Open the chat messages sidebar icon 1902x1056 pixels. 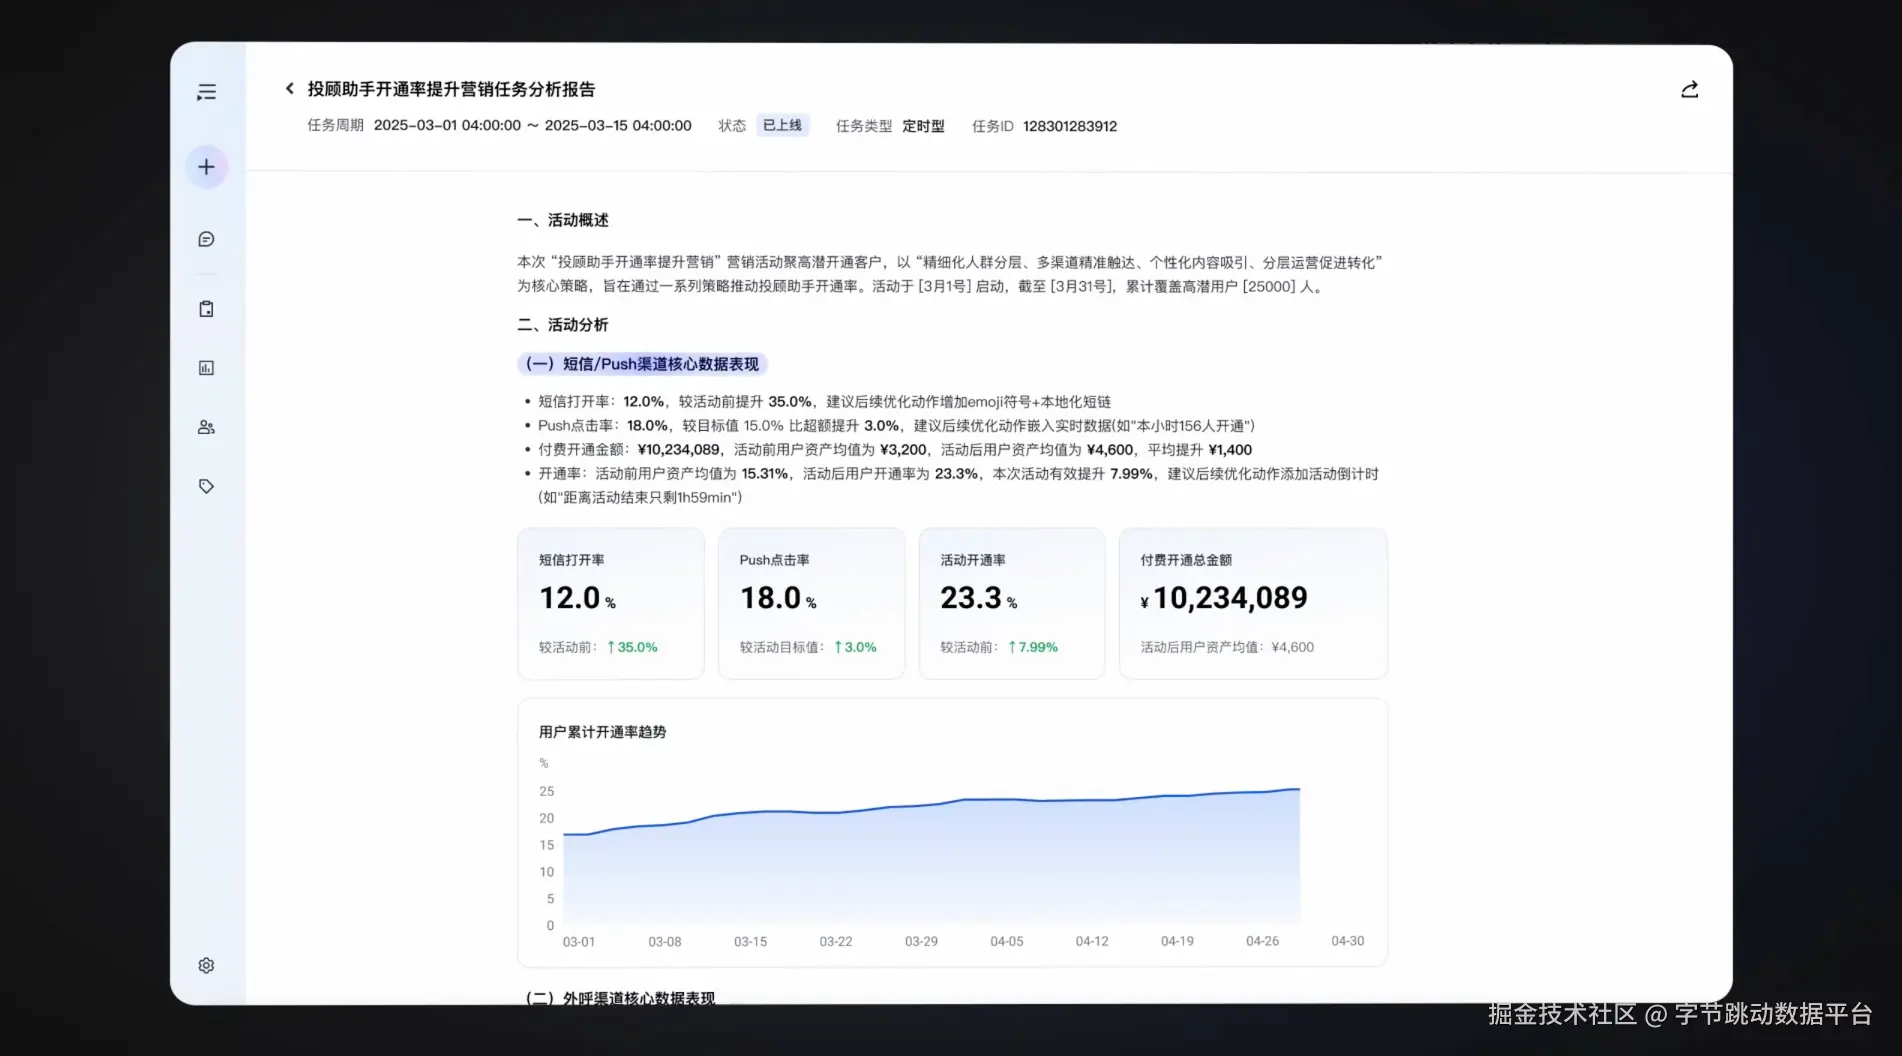pyautogui.click(x=206, y=239)
